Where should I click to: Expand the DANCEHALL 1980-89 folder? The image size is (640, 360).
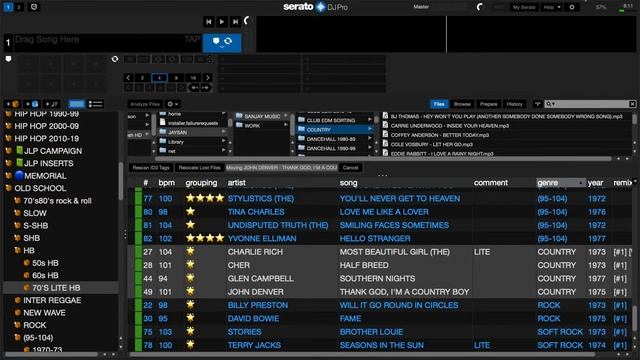(369, 139)
